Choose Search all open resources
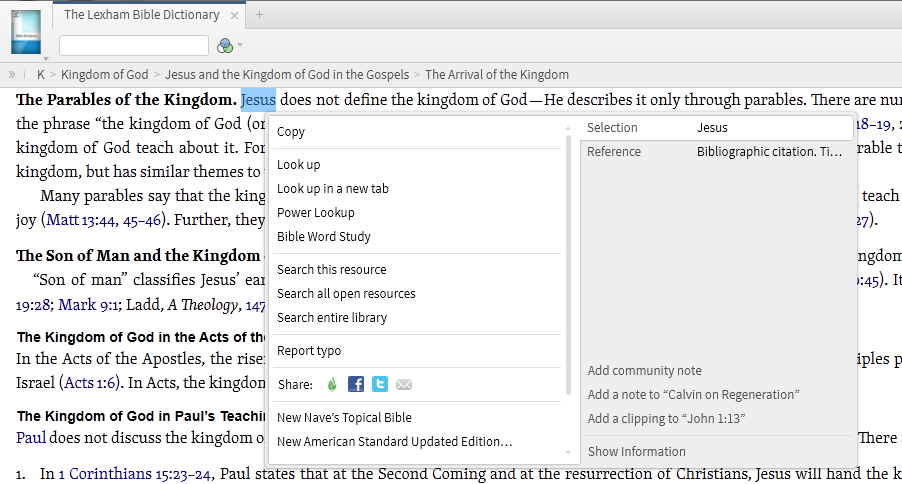This screenshot has width=902, height=484. (346, 294)
